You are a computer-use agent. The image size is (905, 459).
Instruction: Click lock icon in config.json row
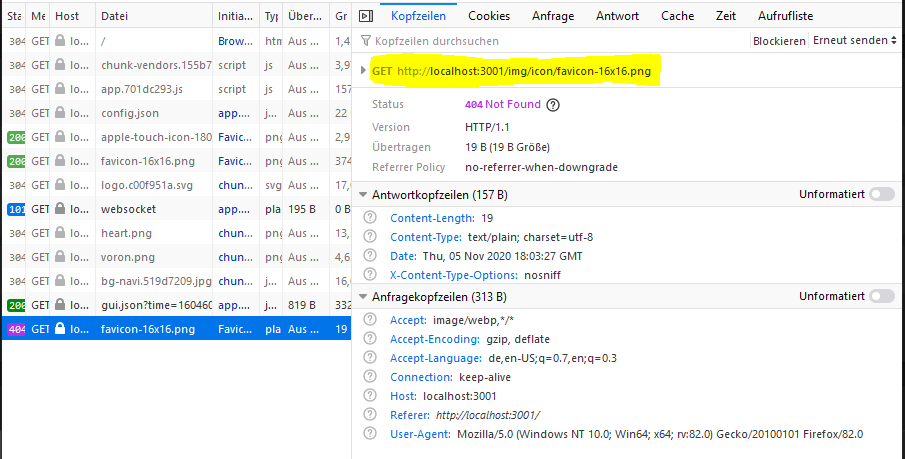60,113
